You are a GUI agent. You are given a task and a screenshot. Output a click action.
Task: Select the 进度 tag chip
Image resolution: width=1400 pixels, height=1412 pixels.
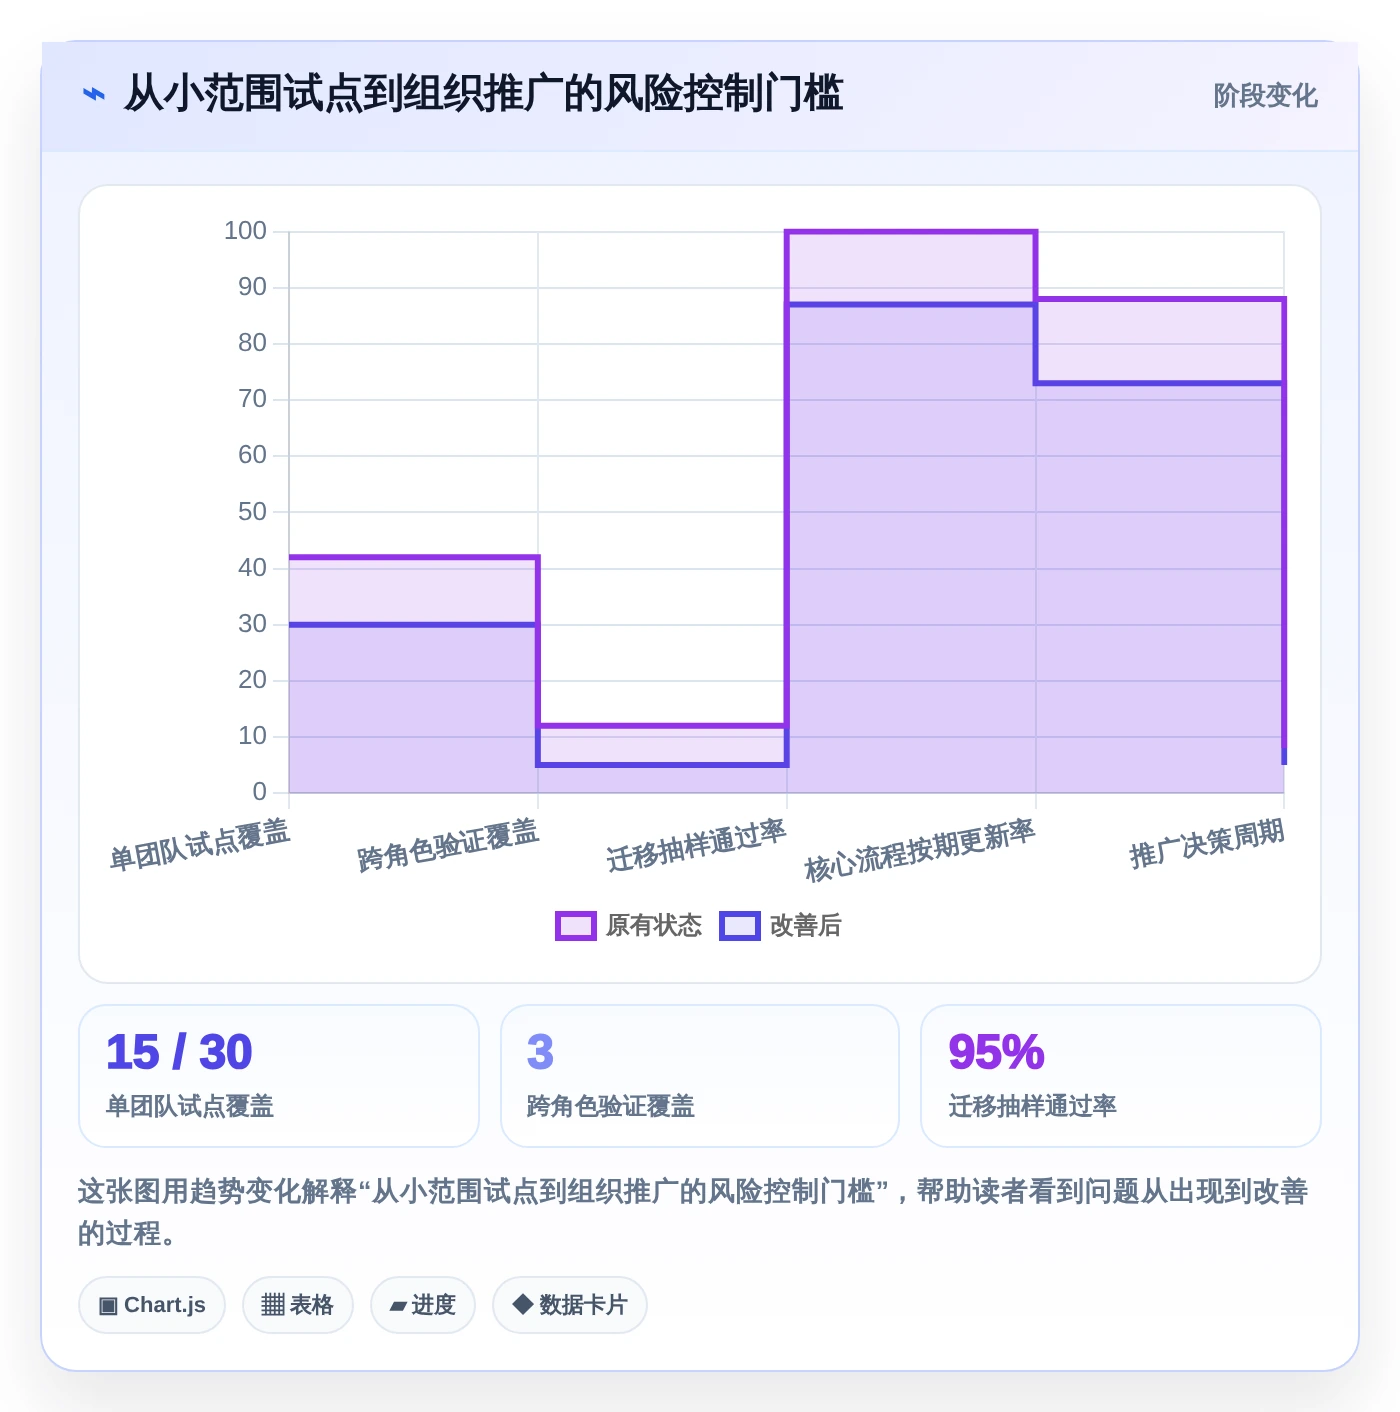(x=423, y=1305)
